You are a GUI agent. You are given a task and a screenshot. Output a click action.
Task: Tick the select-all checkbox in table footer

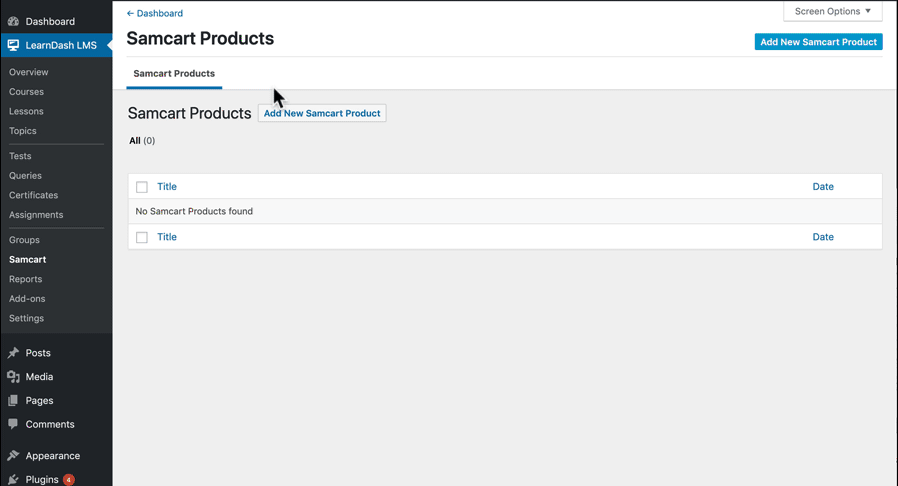pos(141,237)
